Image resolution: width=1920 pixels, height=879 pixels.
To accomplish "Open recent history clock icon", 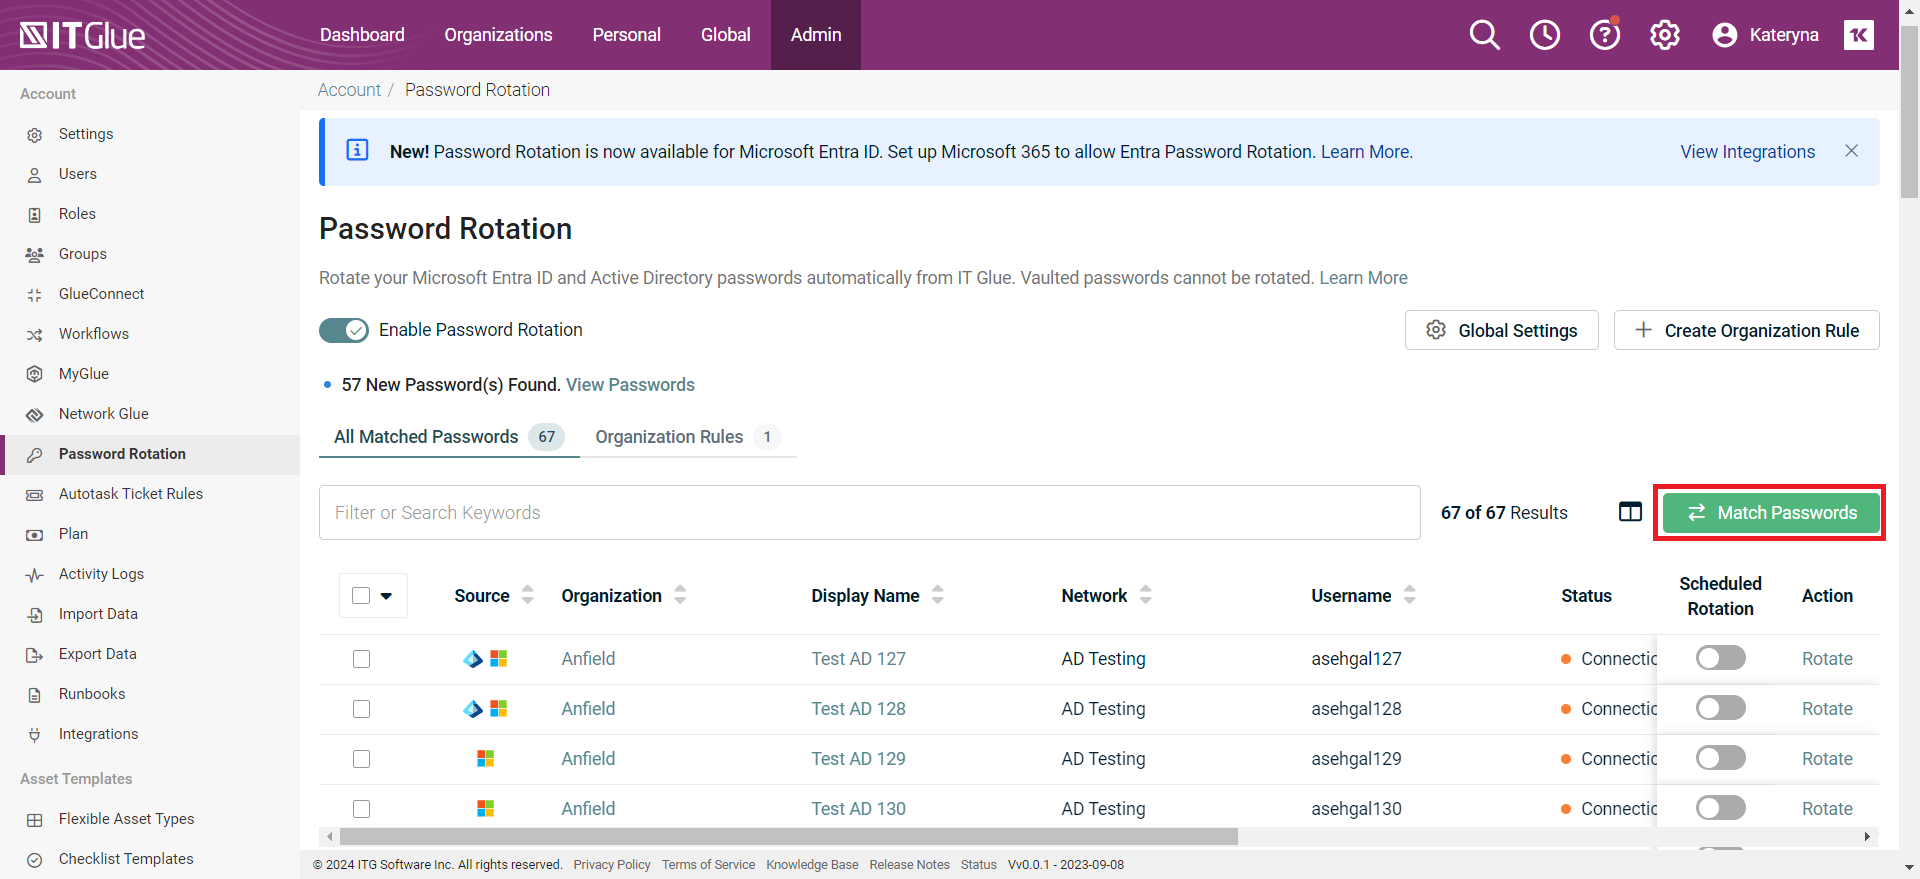I will [1544, 35].
